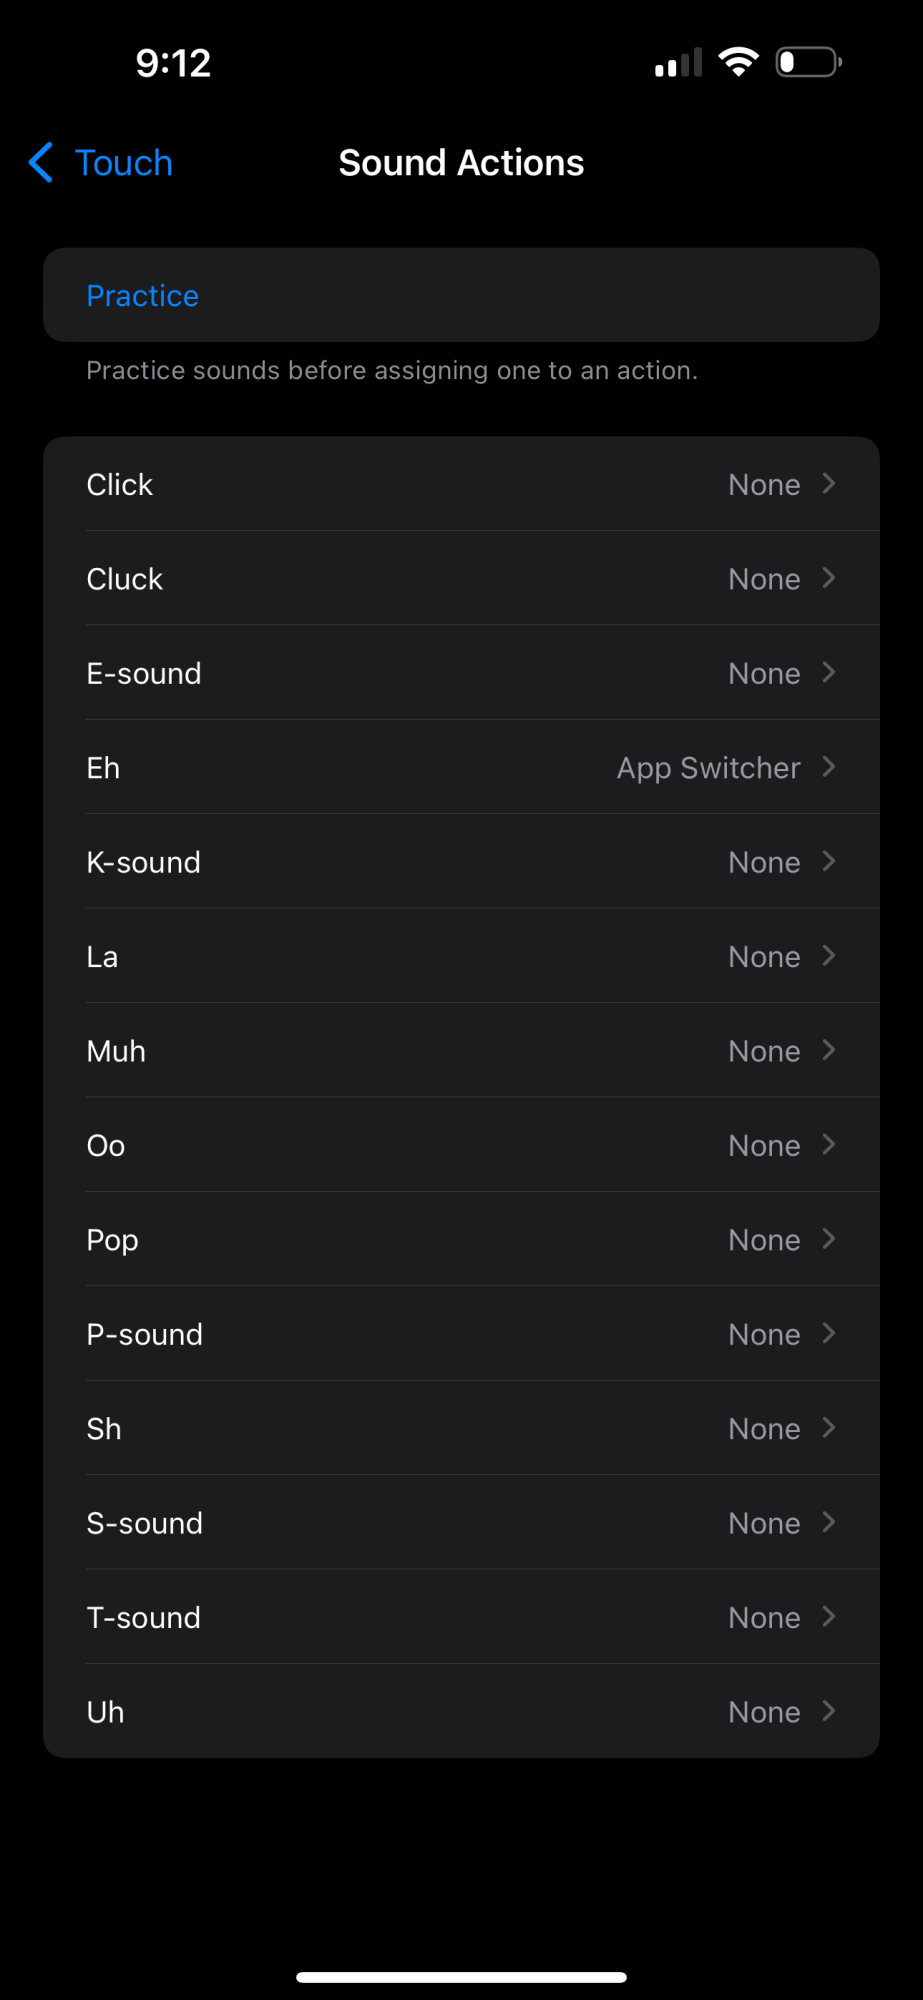Select the La sound action
The height and width of the screenshot is (2000, 923).
pos(460,957)
